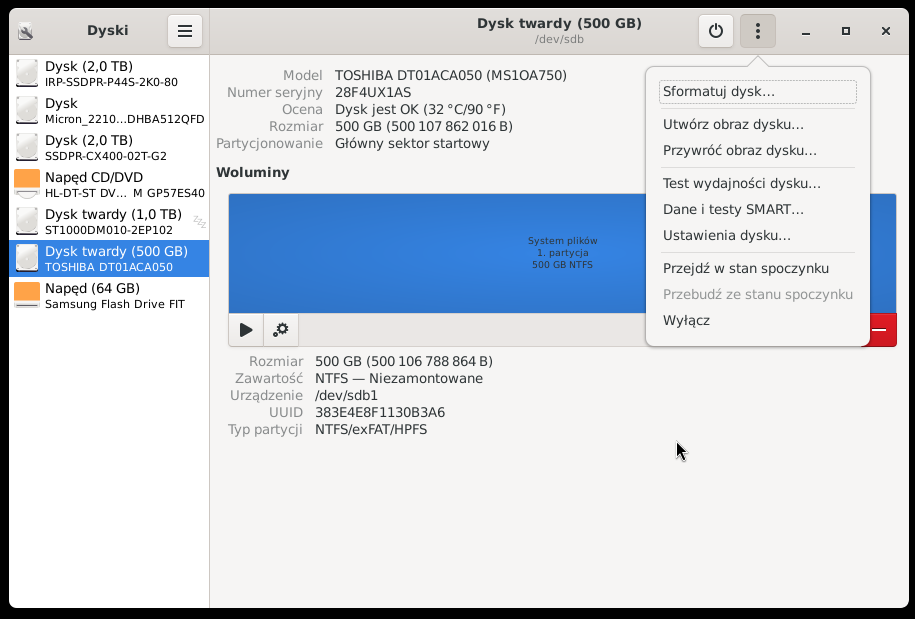The width and height of the screenshot is (915, 619).
Task: Click /dev/sdb subtitle in title bar
Action: (x=559, y=39)
